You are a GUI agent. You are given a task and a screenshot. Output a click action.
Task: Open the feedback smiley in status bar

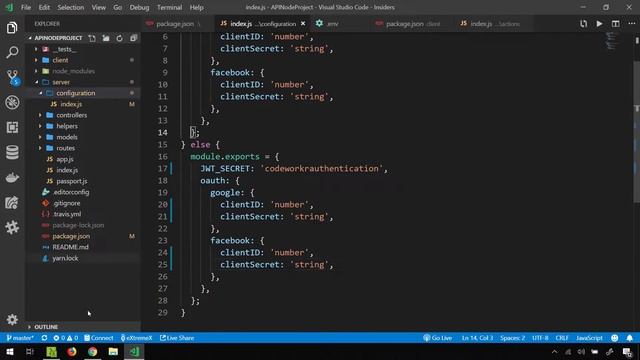click(x=615, y=338)
